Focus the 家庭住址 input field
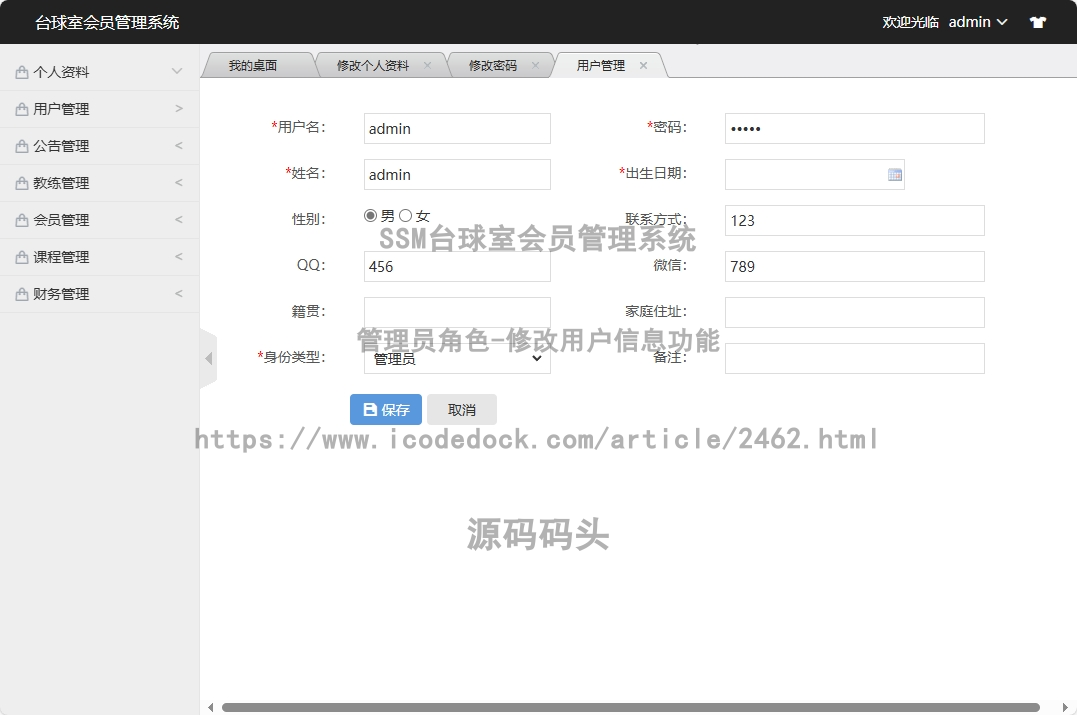1077x715 pixels. 854,313
